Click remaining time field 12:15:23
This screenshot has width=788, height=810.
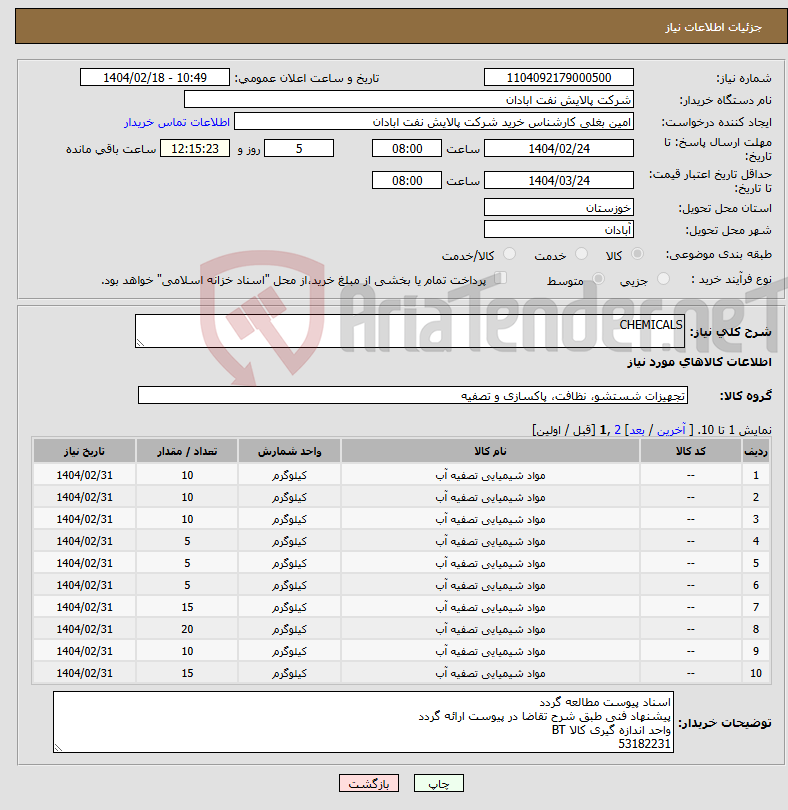tap(195, 149)
